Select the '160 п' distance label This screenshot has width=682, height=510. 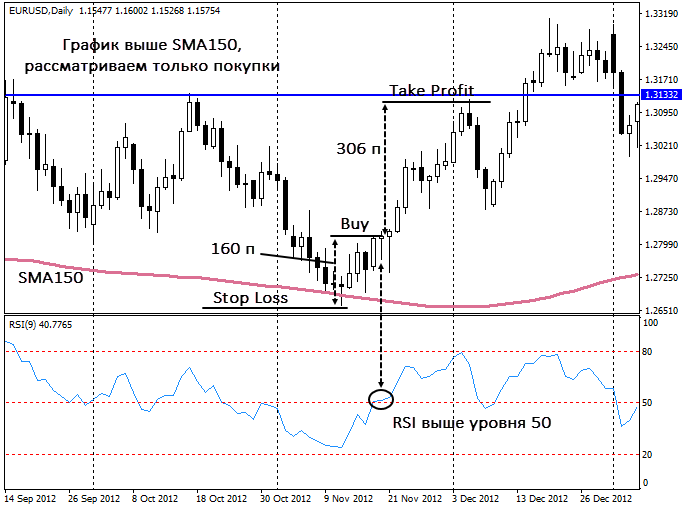(x=233, y=249)
